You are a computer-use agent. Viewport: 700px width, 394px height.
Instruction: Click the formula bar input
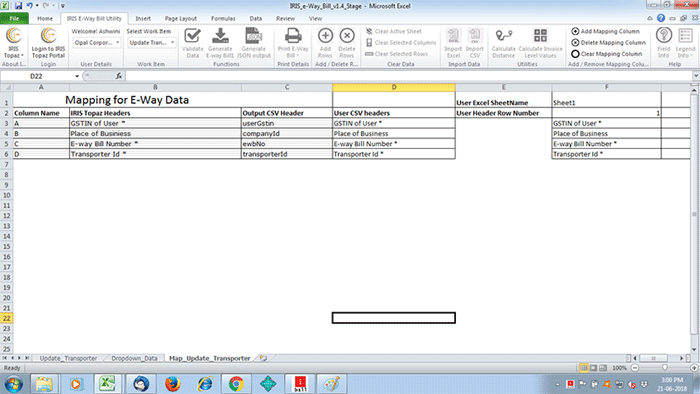click(408, 76)
